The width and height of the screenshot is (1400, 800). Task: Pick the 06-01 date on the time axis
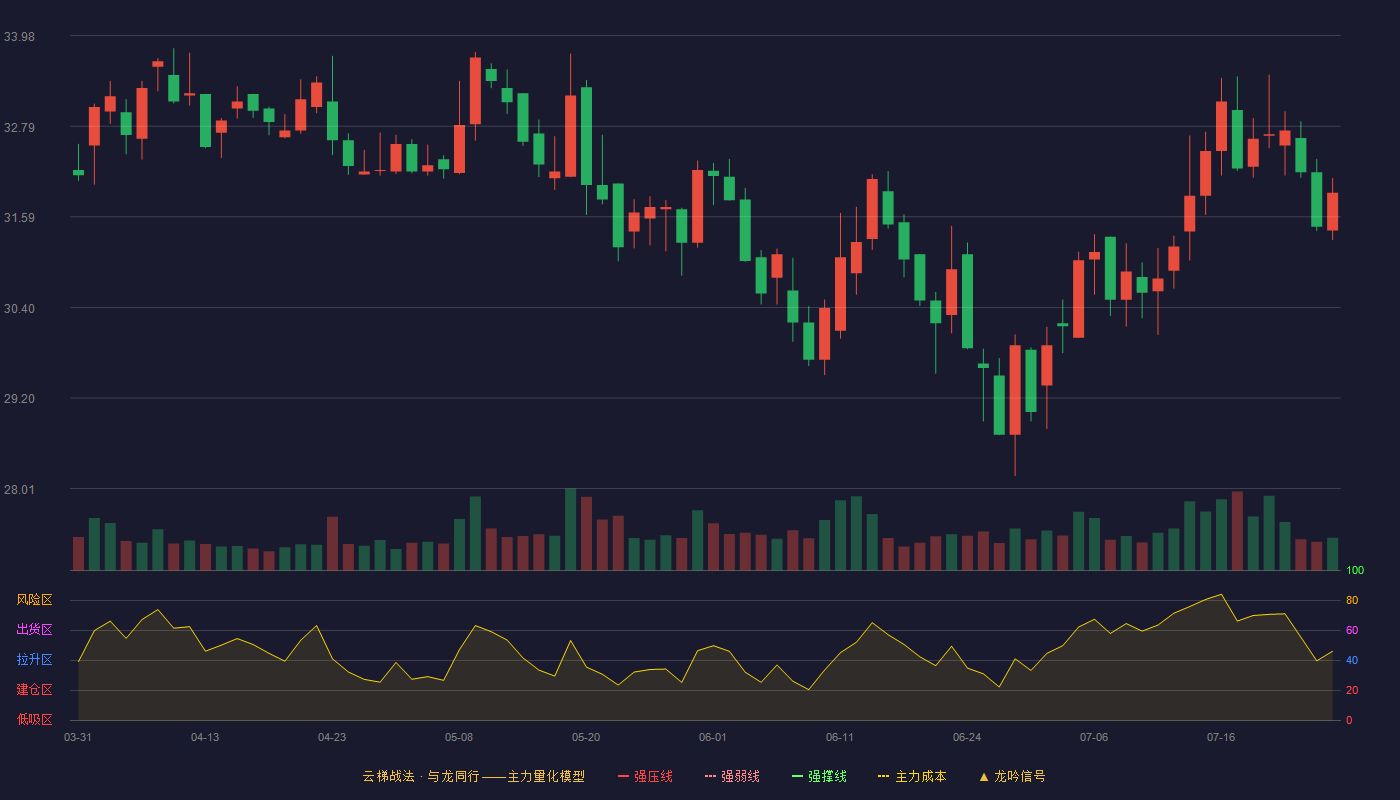(x=713, y=737)
